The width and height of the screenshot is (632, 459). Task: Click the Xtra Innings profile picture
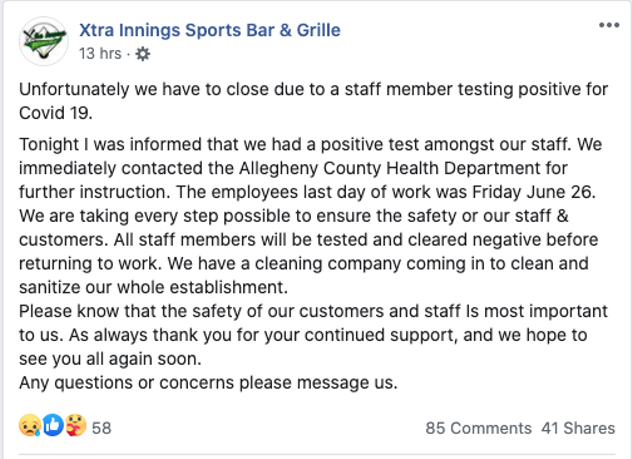pos(44,41)
